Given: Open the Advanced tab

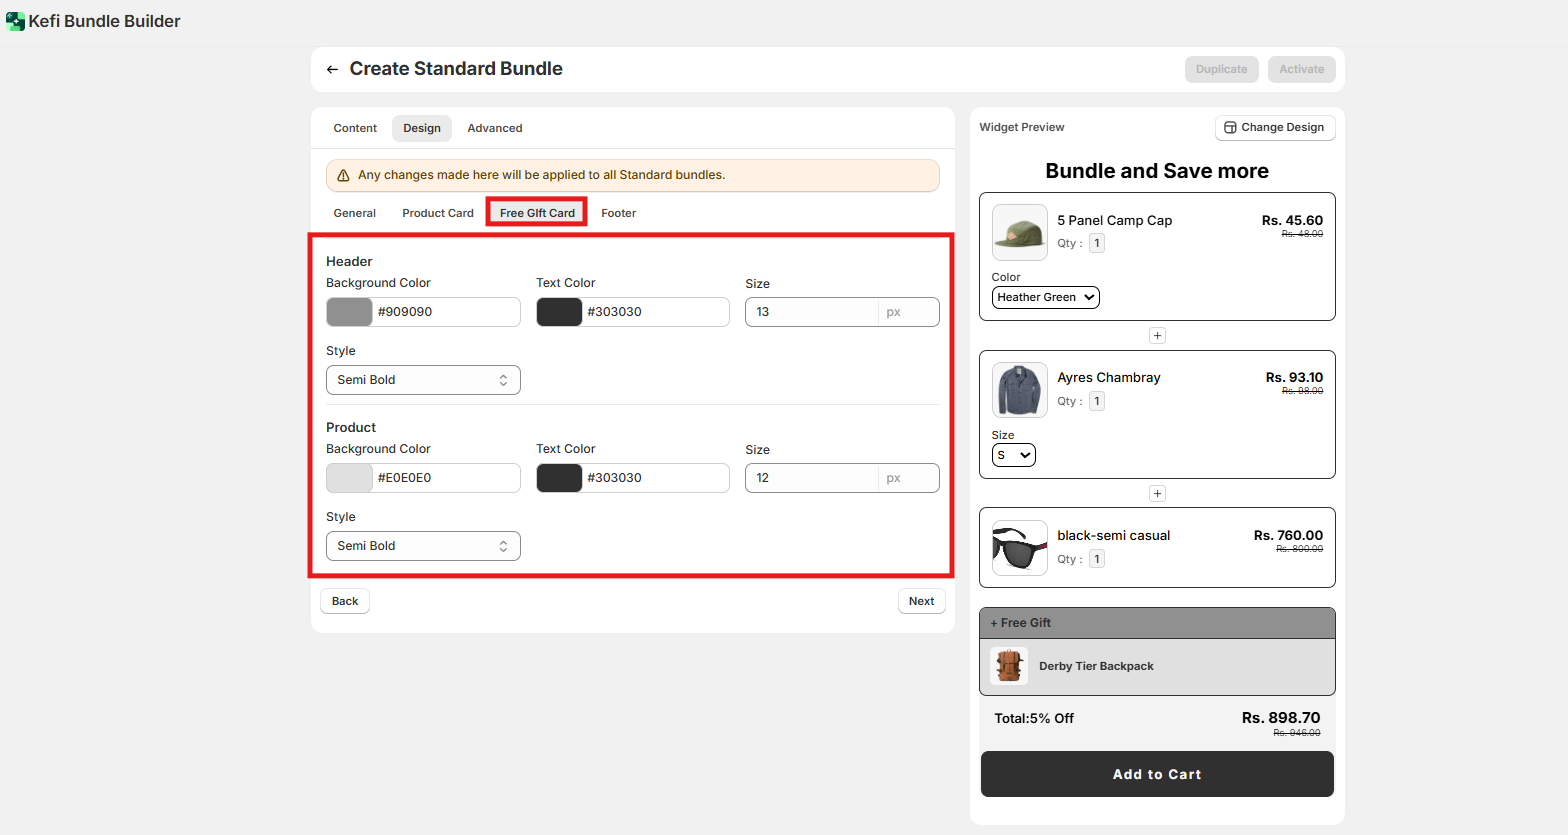Looking at the screenshot, I should click(x=494, y=129).
